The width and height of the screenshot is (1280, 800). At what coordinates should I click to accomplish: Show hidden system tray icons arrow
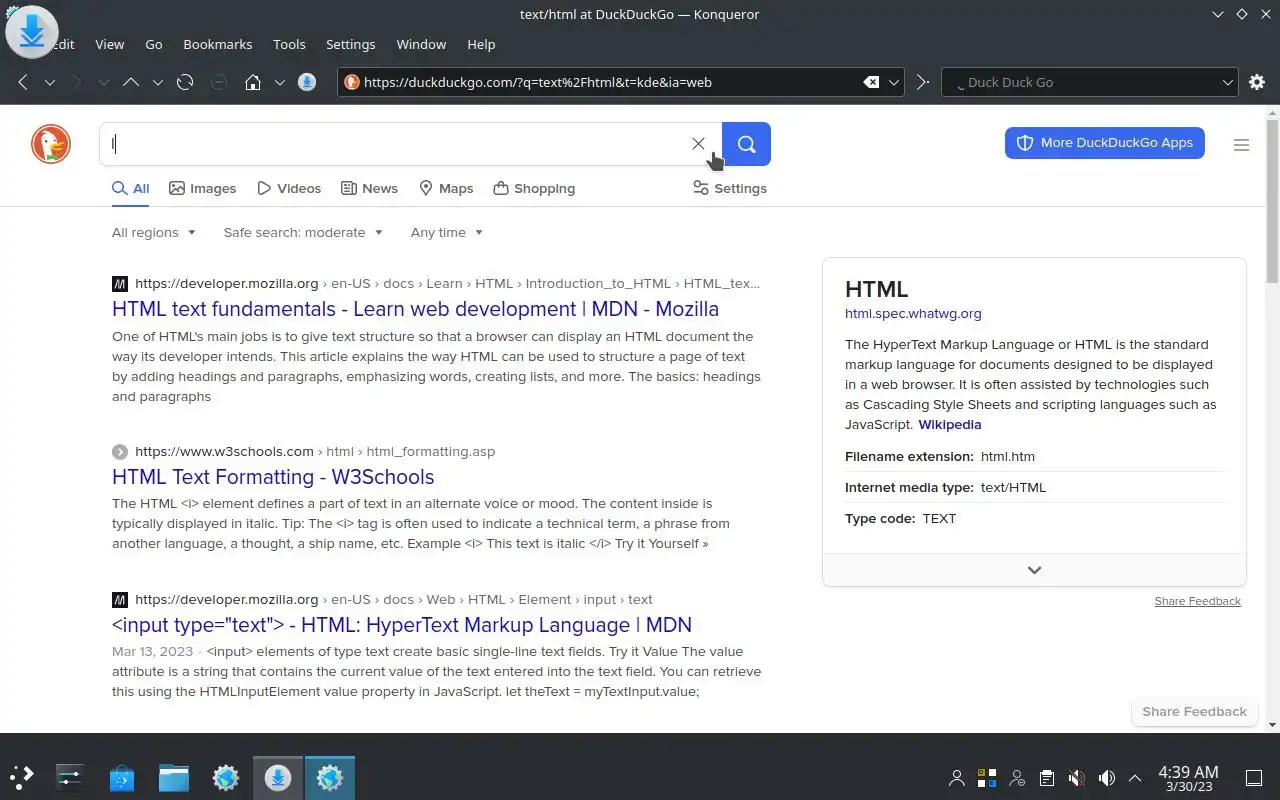[1135, 777]
